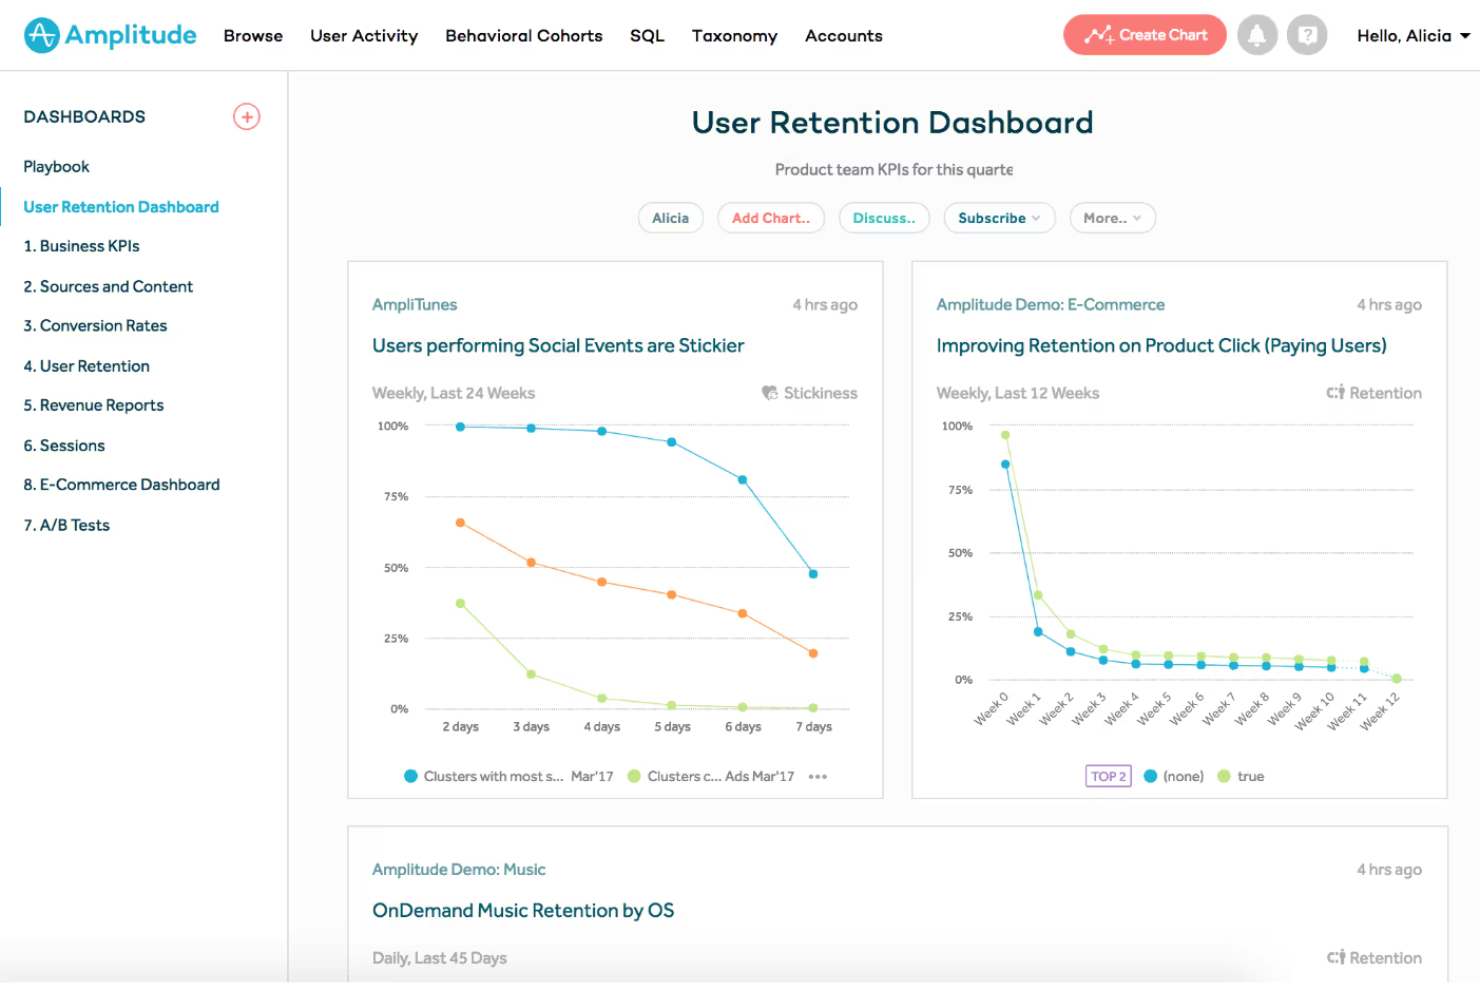Click the Discuss.. button
Viewport: 1480px width, 987px height.
point(884,218)
